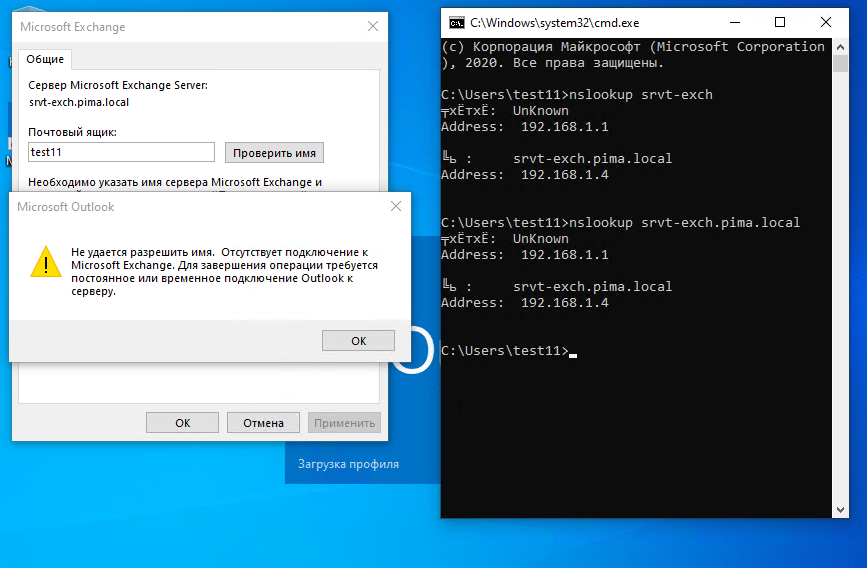The width and height of the screenshot is (867, 568).
Task: Click the scroll up arrow in the cmd window
Action: point(840,48)
